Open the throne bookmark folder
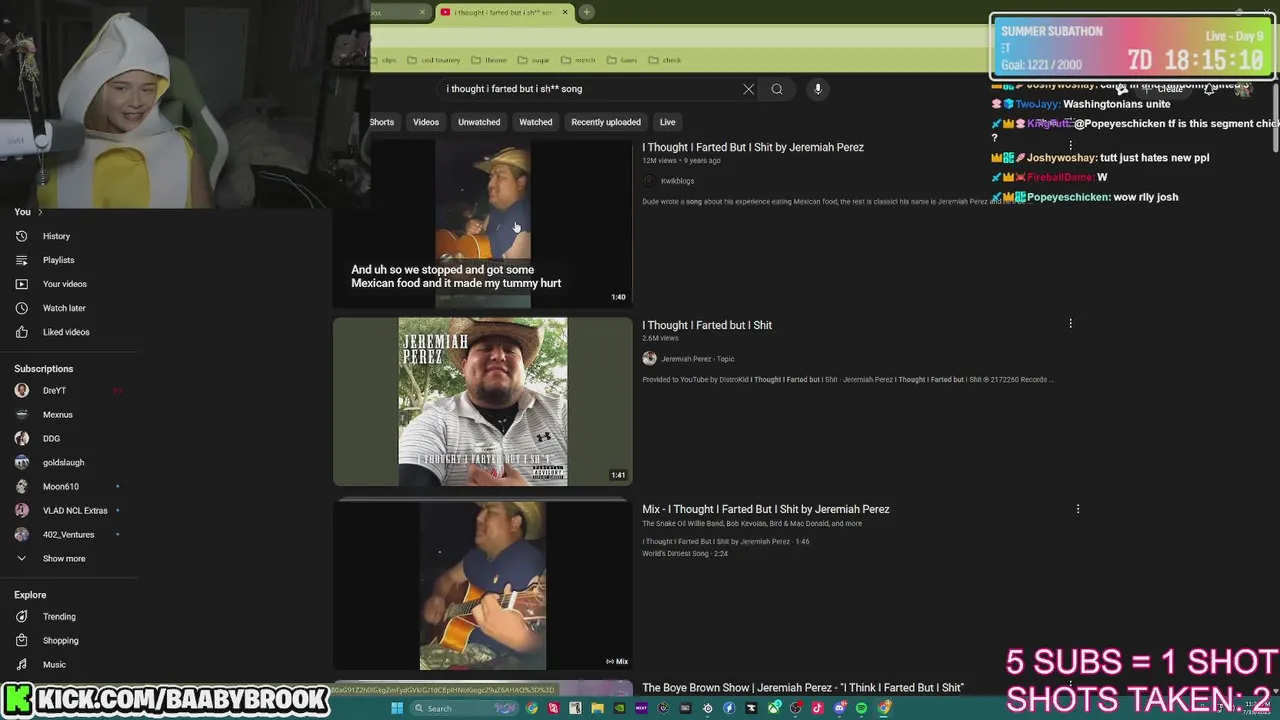The height and width of the screenshot is (720, 1280). click(489, 60)
